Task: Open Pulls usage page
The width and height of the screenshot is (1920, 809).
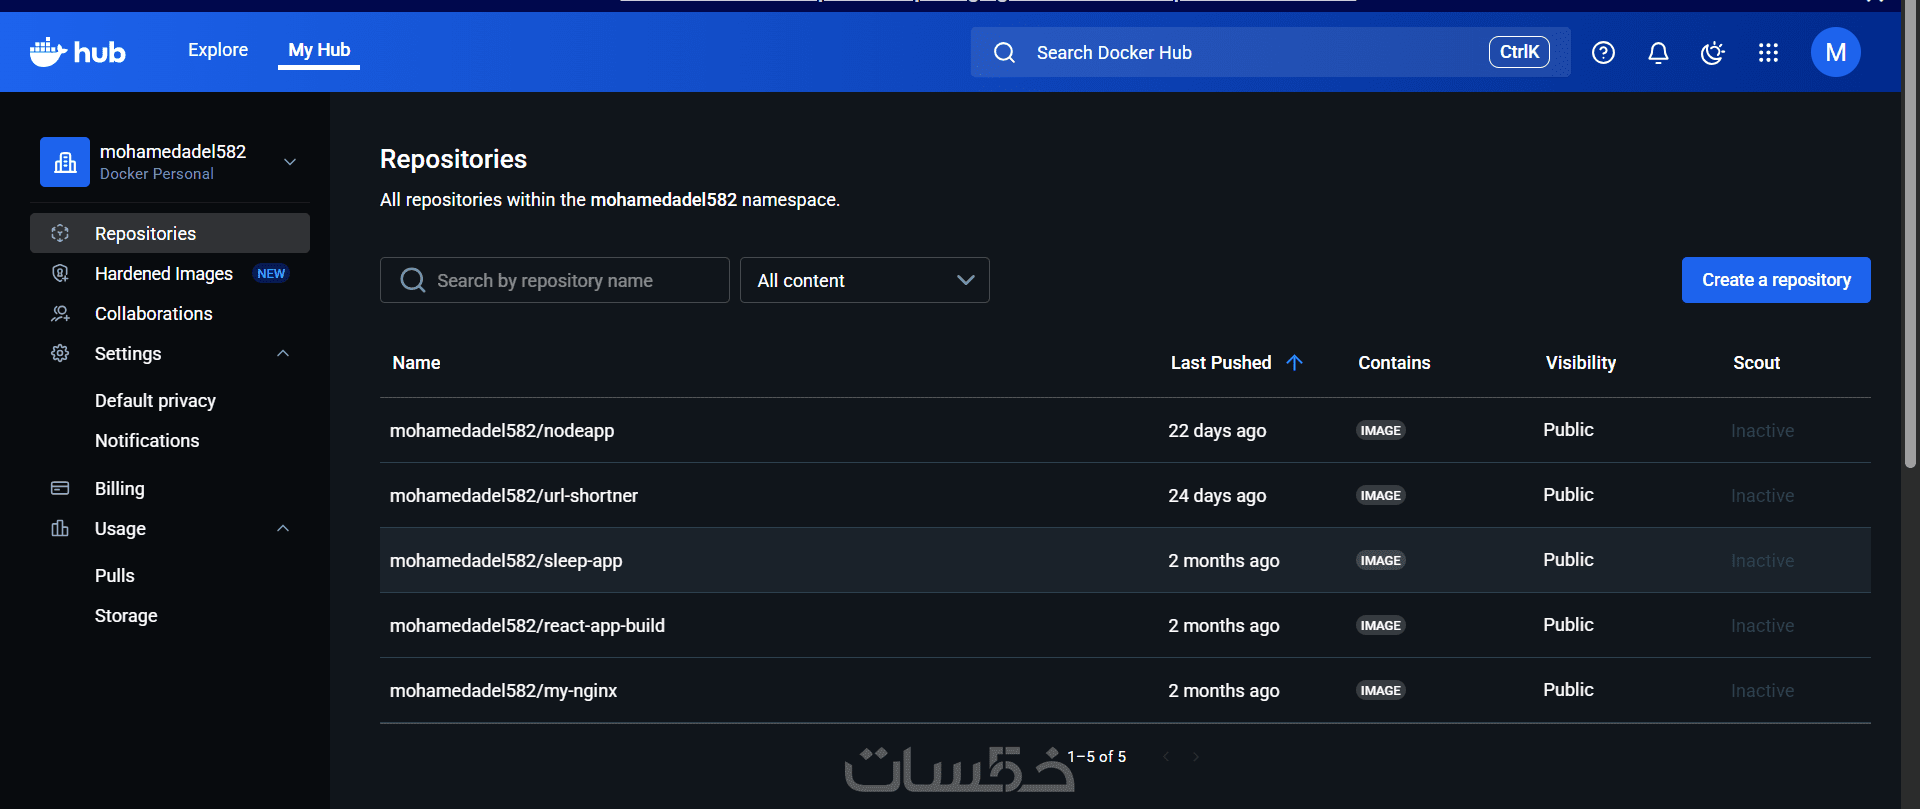Action: point(115,576)
